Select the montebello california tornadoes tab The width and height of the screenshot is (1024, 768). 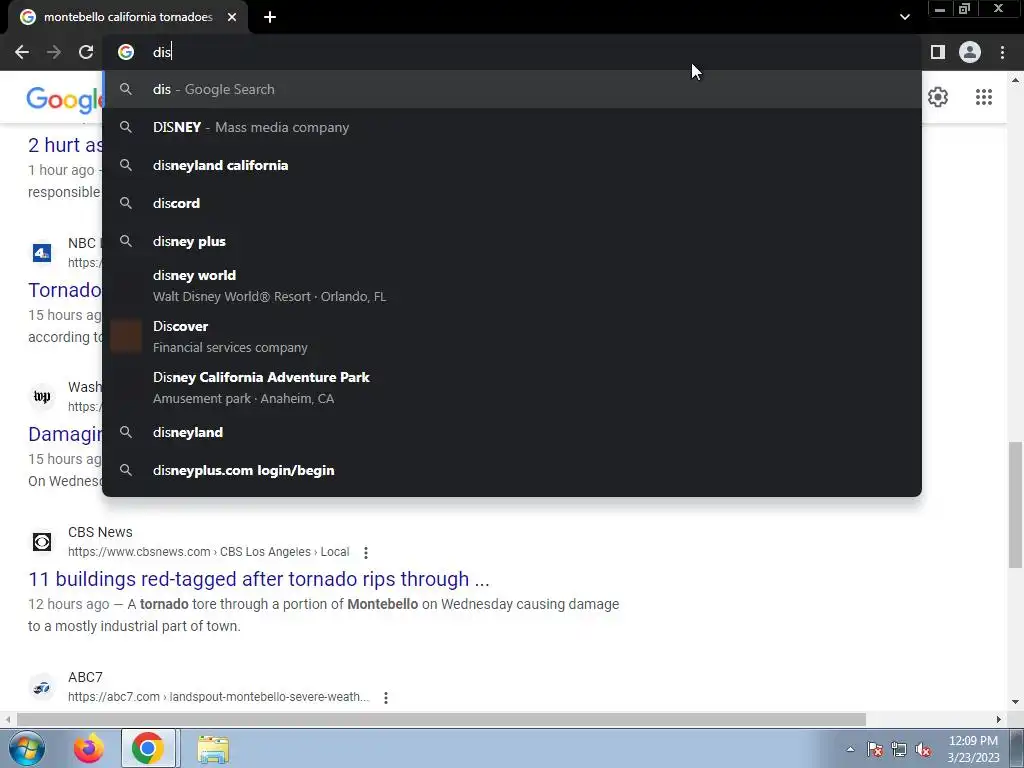click(128, 17)
